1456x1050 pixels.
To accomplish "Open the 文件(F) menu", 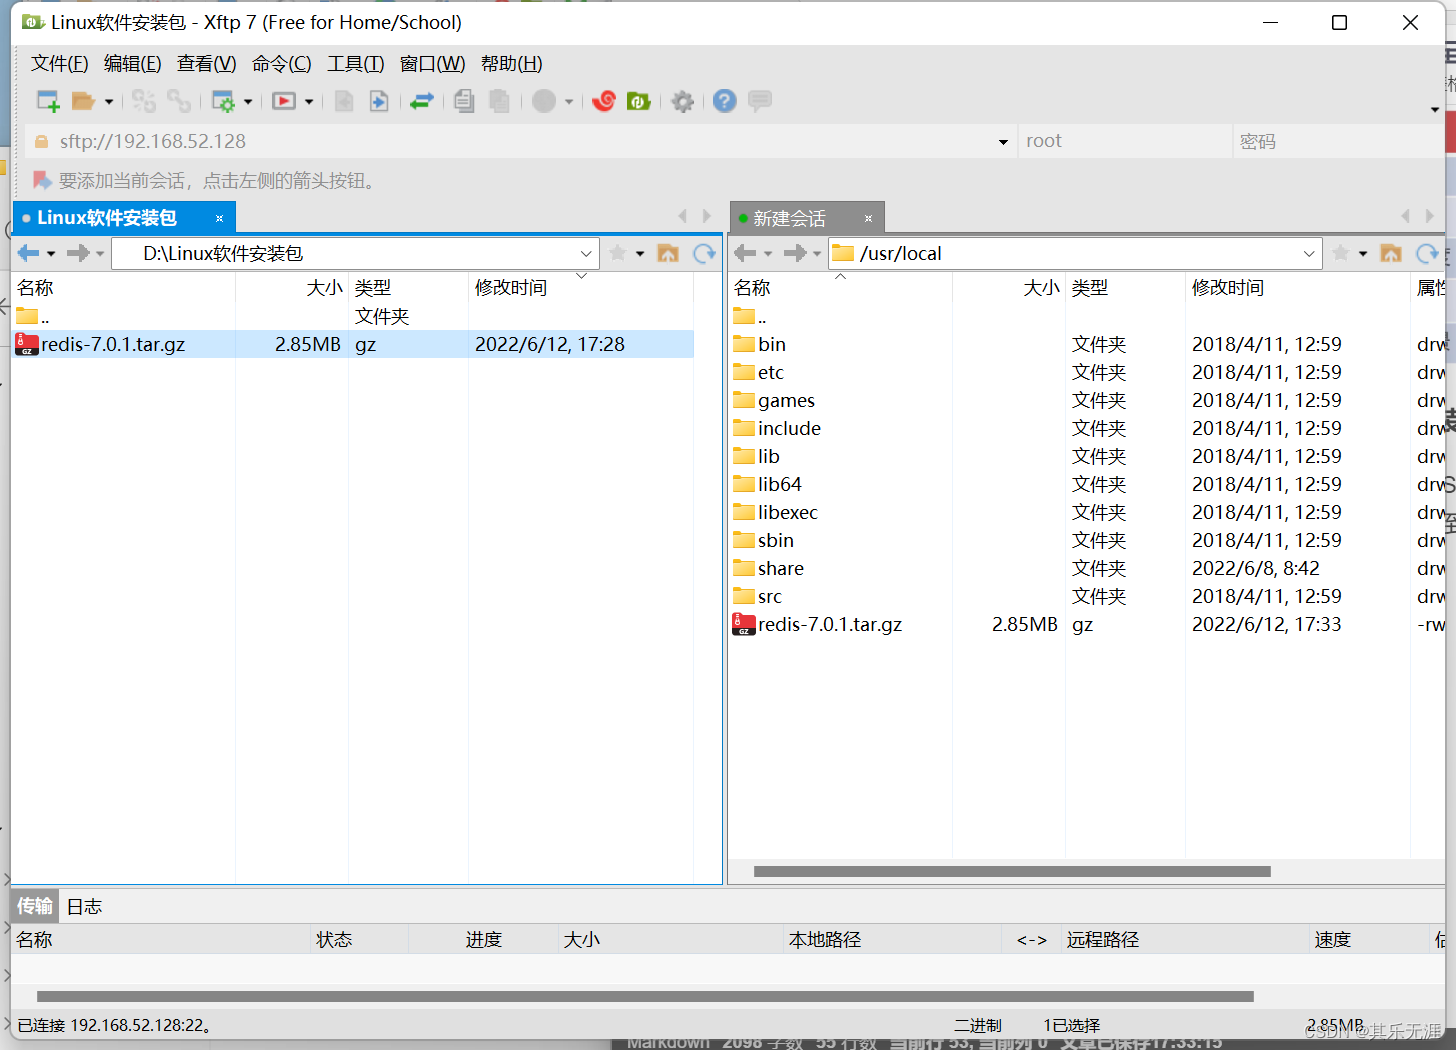I will click(x=60, y=64).
